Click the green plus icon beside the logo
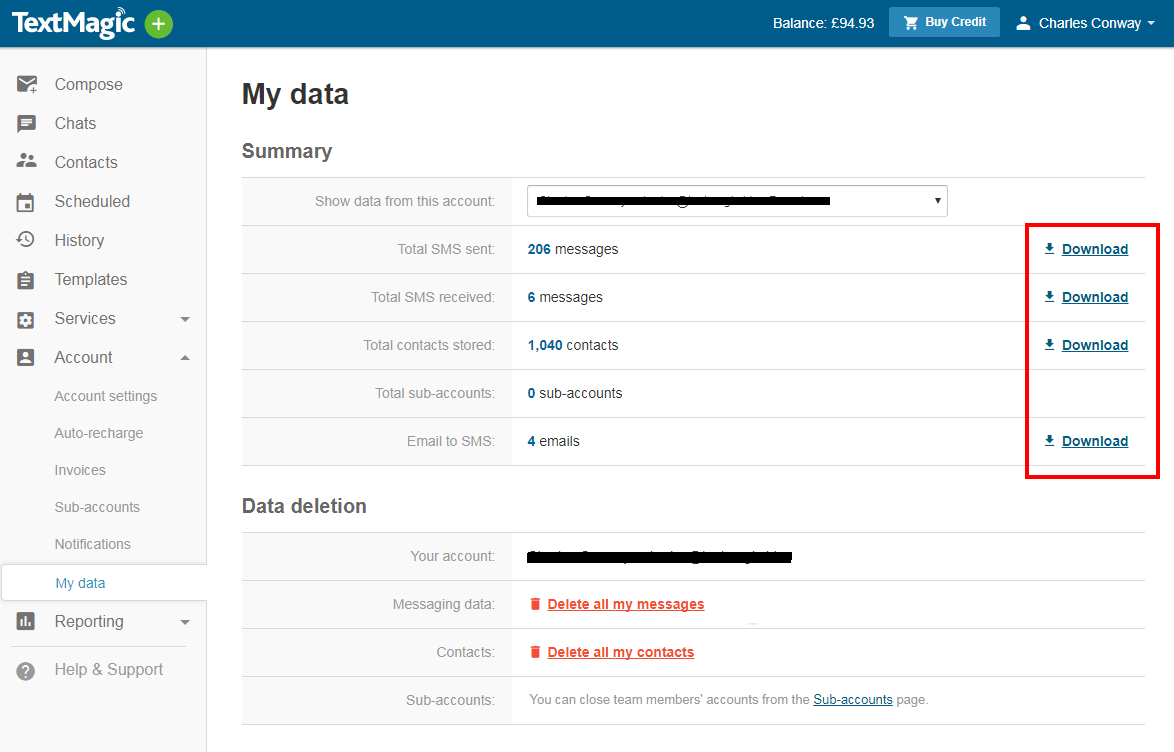 [x=158, y=24]
